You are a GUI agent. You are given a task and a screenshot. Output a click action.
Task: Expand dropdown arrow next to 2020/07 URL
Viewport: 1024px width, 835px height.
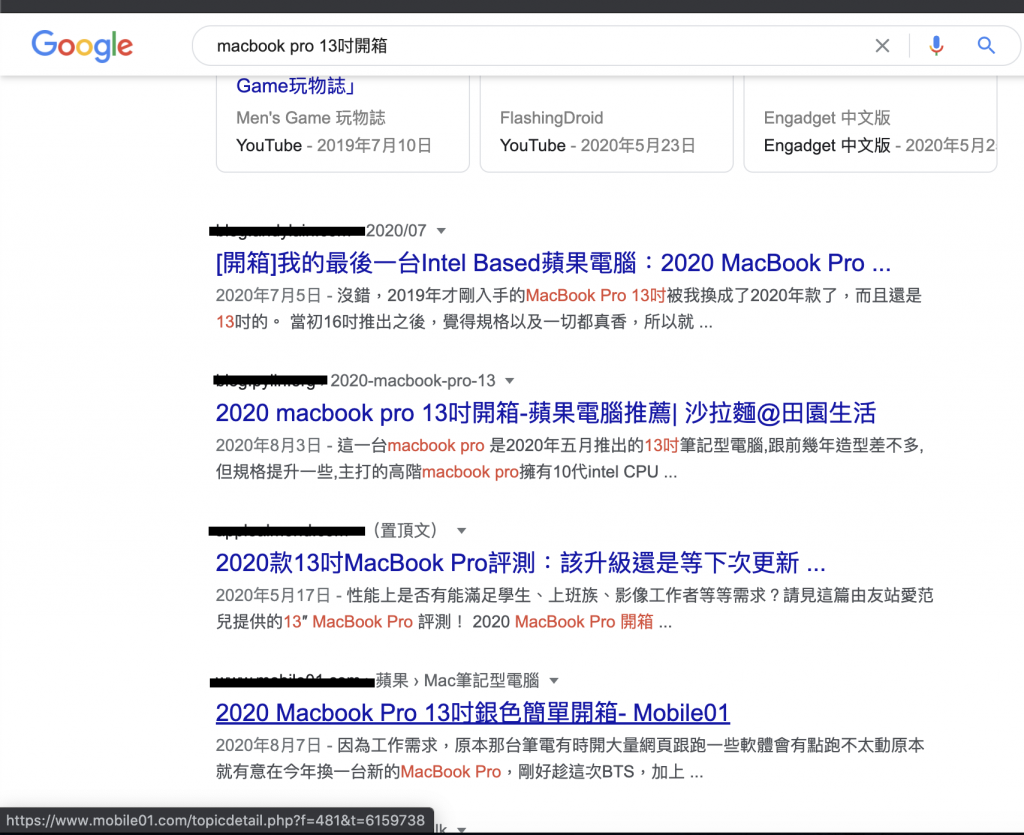441,230
